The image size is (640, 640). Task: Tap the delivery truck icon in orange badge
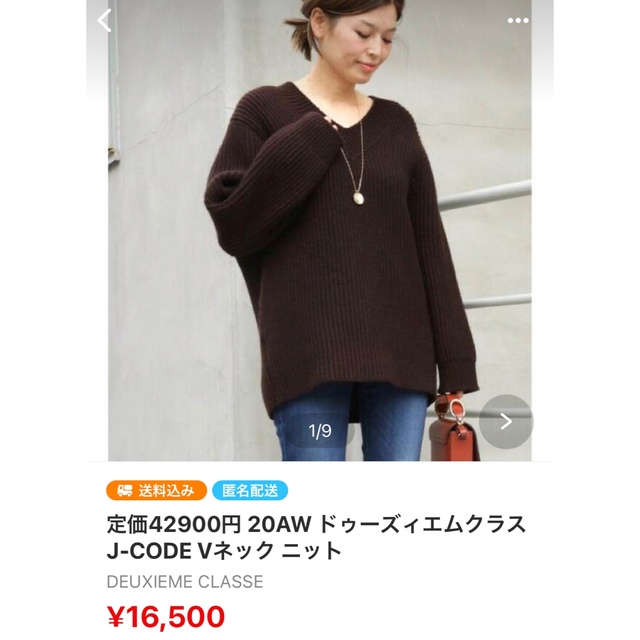124,491
